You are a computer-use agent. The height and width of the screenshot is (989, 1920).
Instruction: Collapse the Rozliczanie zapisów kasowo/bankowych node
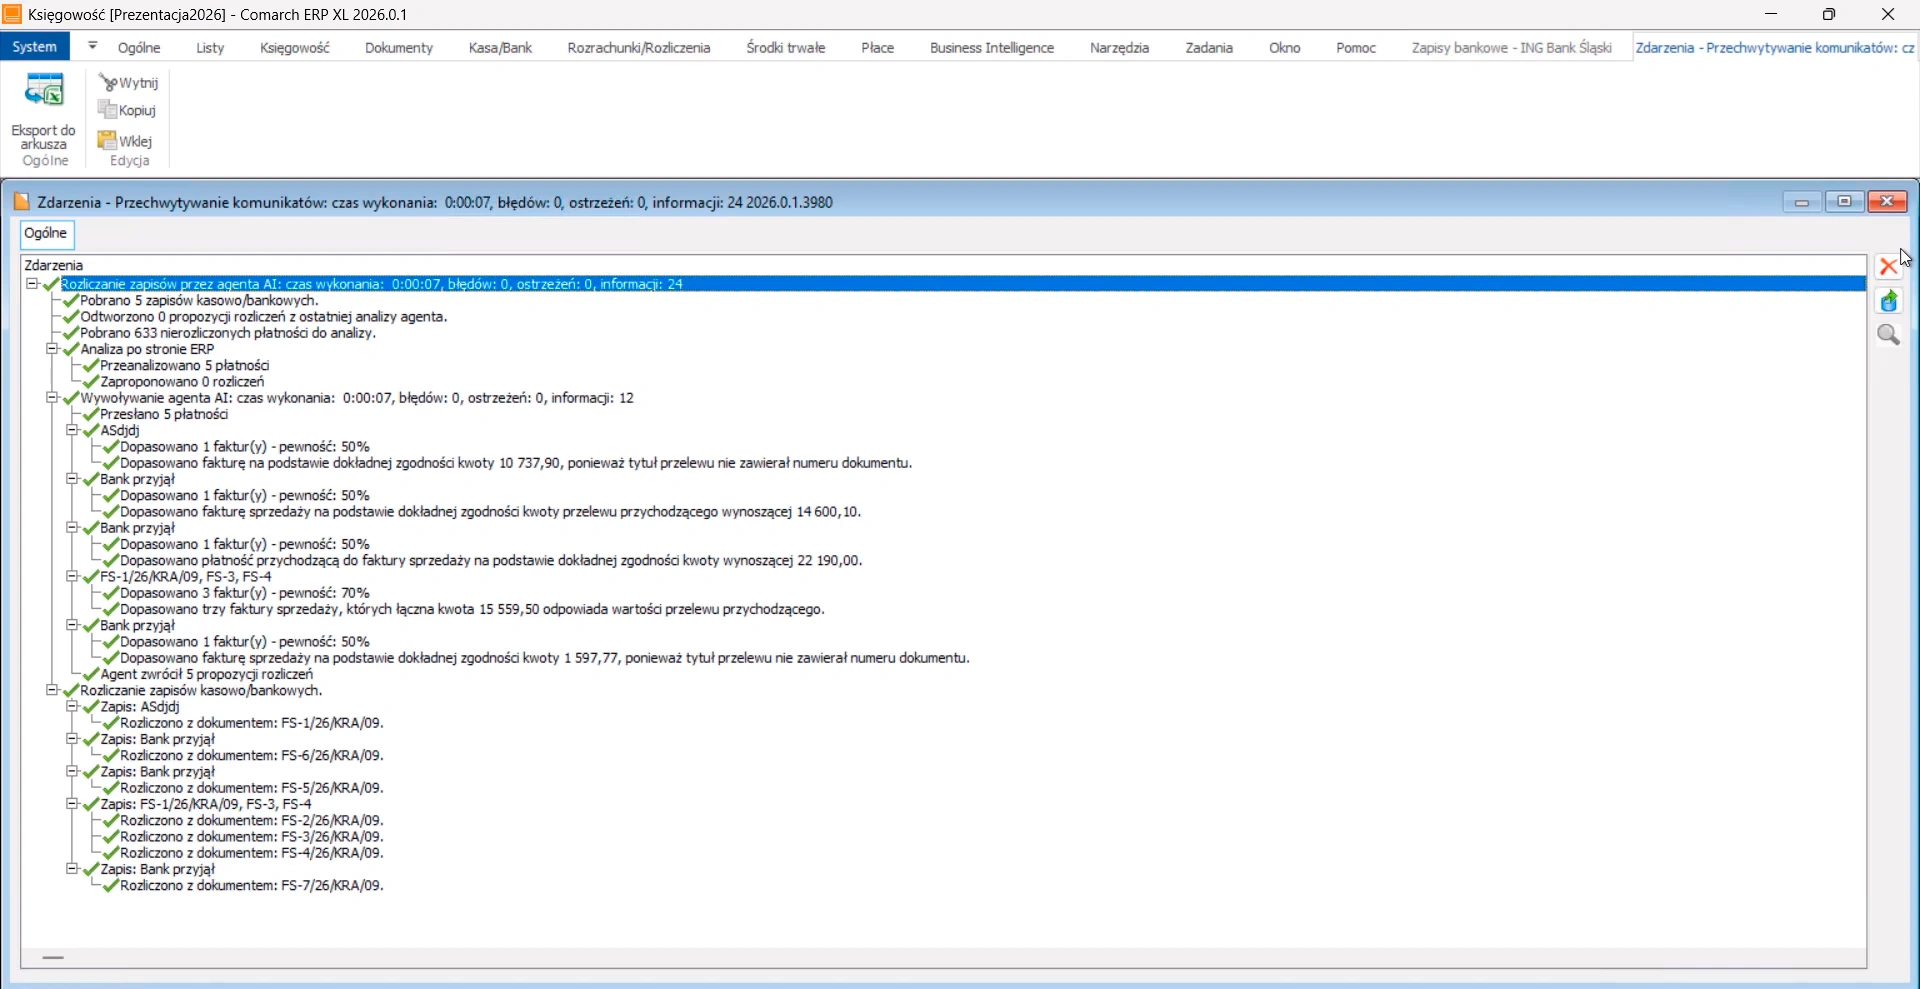click(52, 690)
